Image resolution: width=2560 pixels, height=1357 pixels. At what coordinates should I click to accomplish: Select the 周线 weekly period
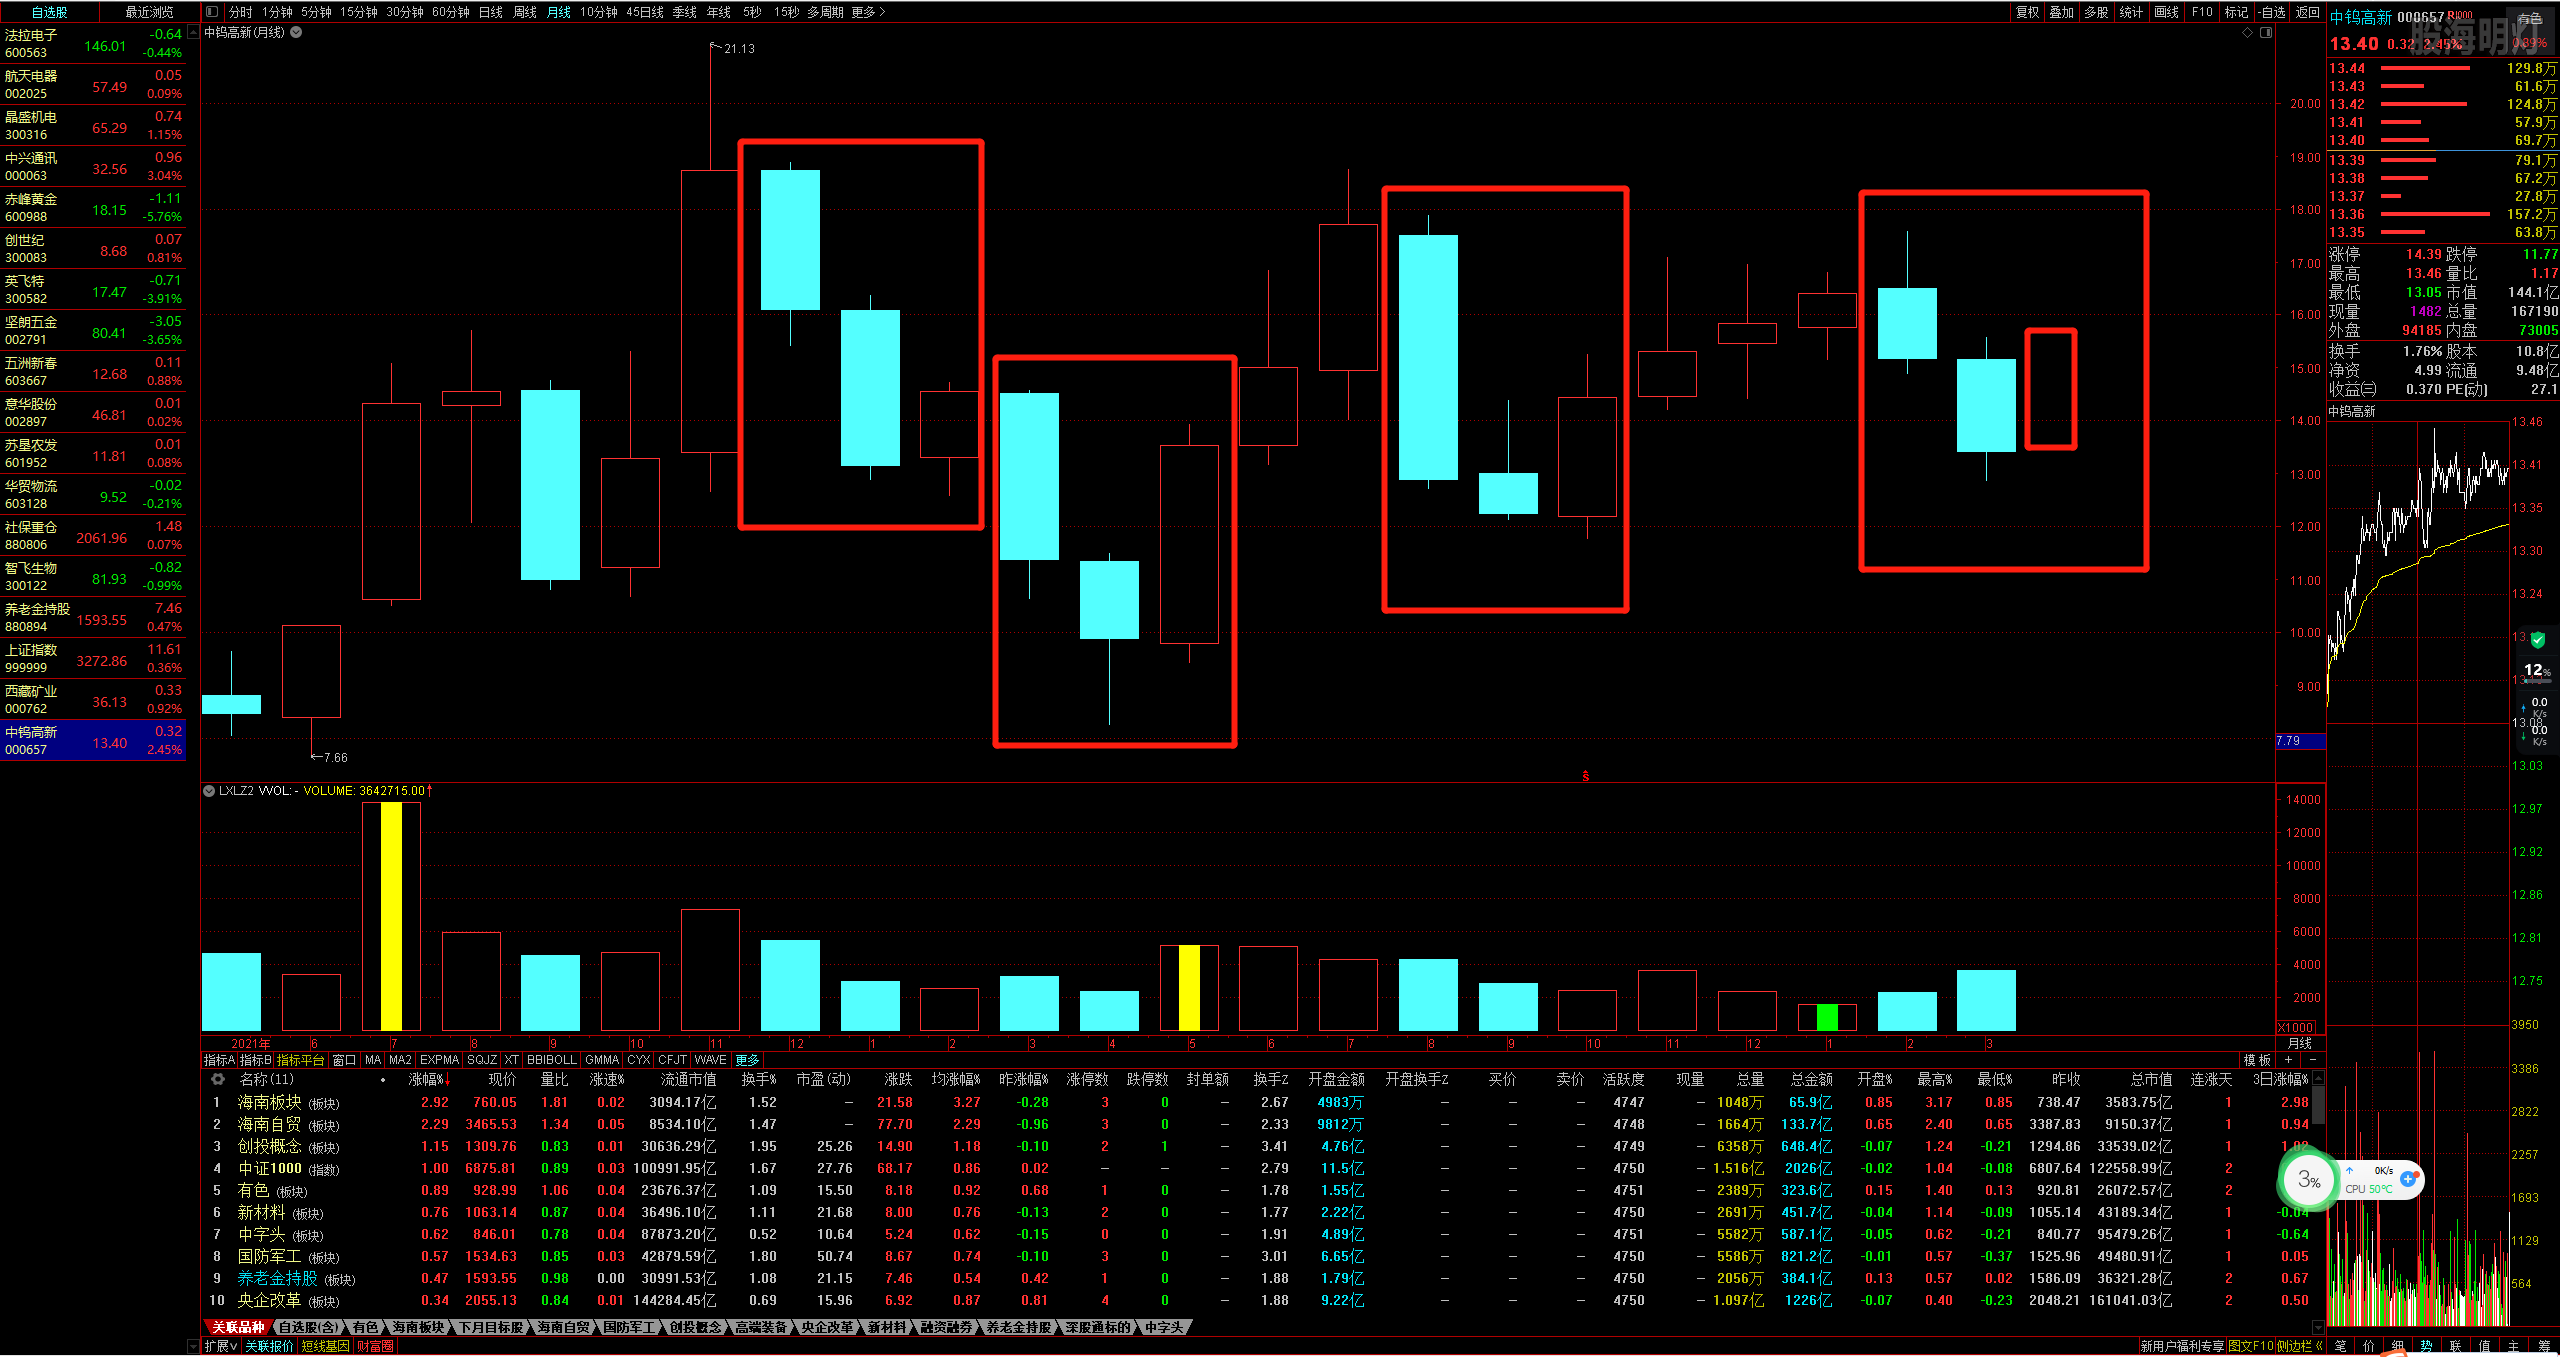click(x=525, y=12)
